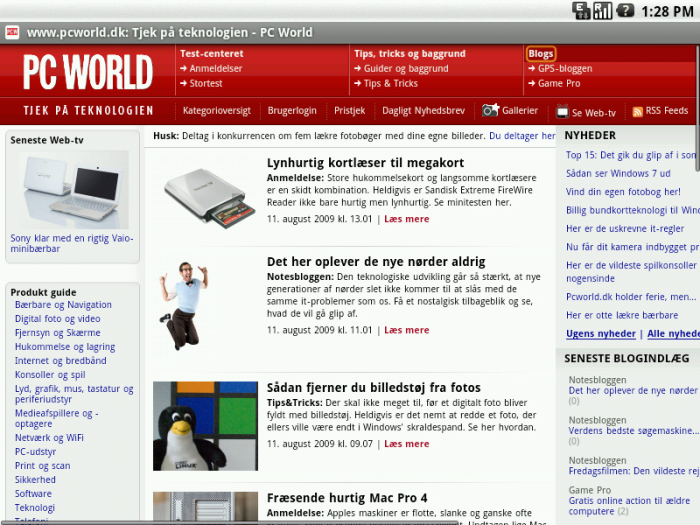Open Bærbare og Navigation category
This screenshot has width=700, height=525.
pos(63,305)
